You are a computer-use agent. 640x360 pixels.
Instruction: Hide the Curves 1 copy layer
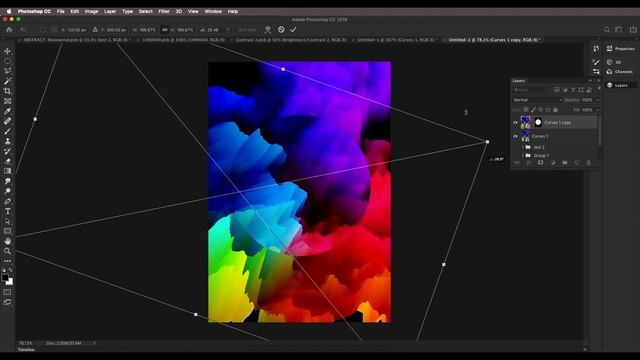pyautogui.click(x=515, y=122)
